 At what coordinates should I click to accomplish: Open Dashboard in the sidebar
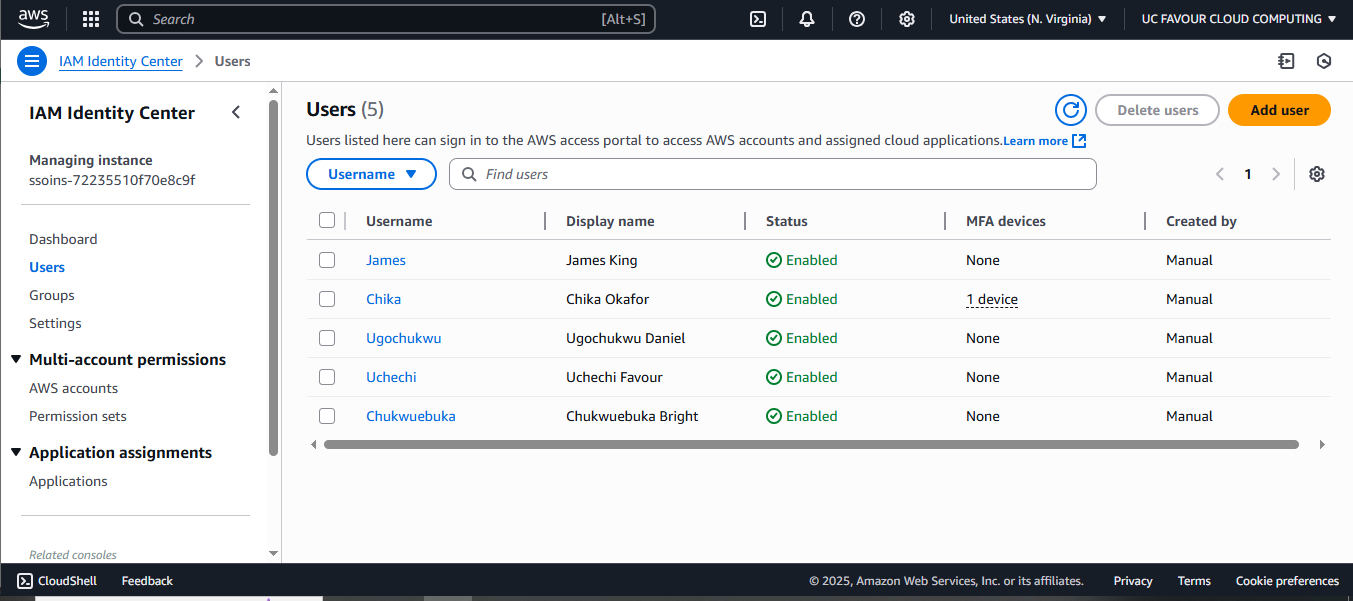(63, 239)
